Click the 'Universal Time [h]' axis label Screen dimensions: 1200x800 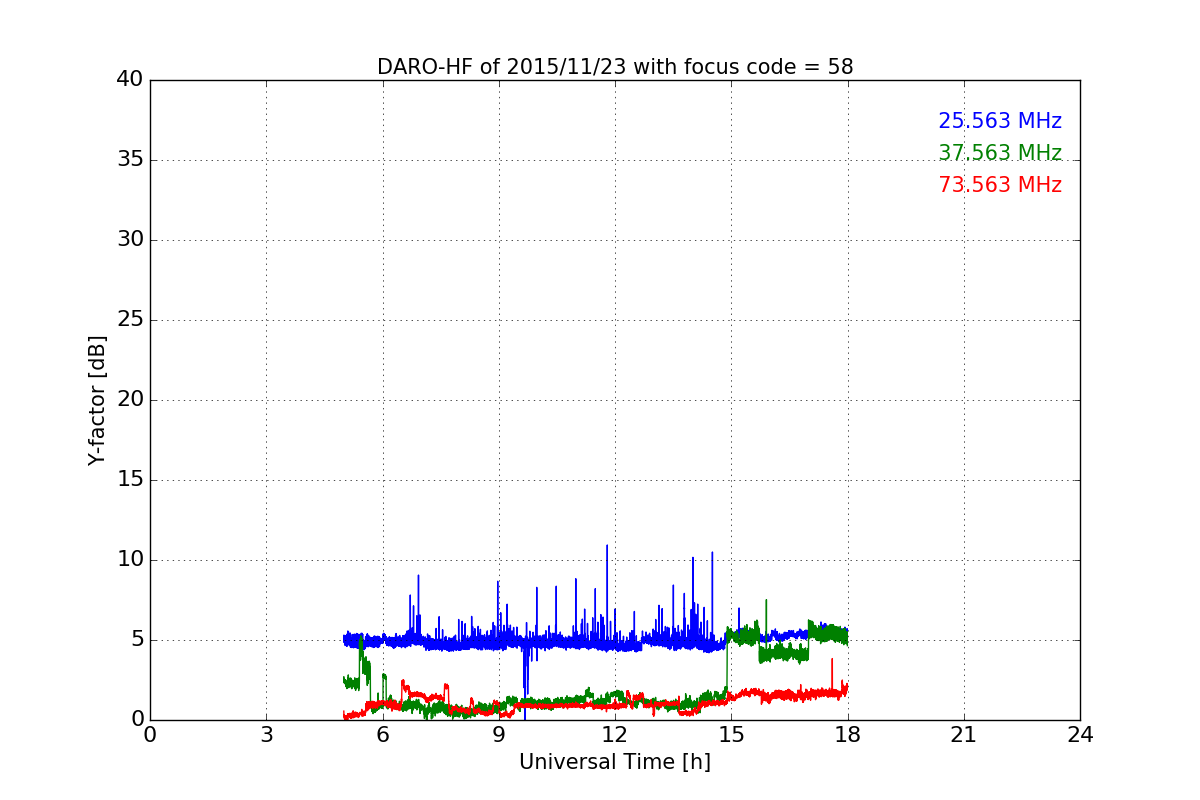(615, 762)
